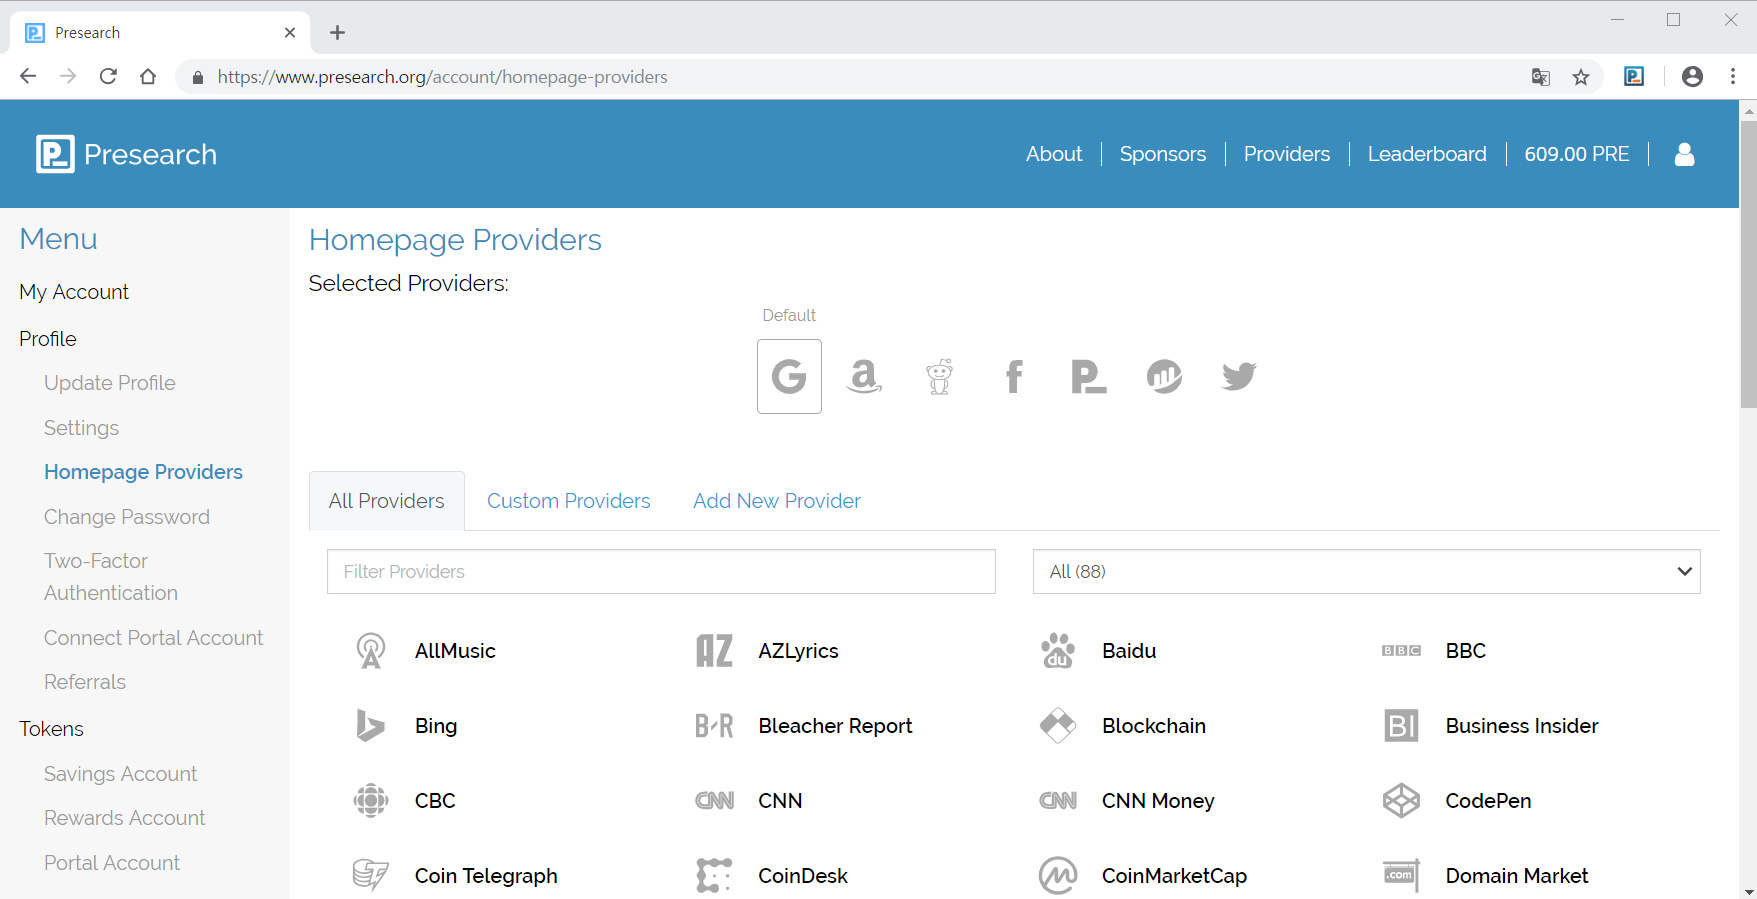Click the Business Insider icon
The height and width of the screenshot is (899, 1757).
pyautogui.click(x=1401, y=726)
